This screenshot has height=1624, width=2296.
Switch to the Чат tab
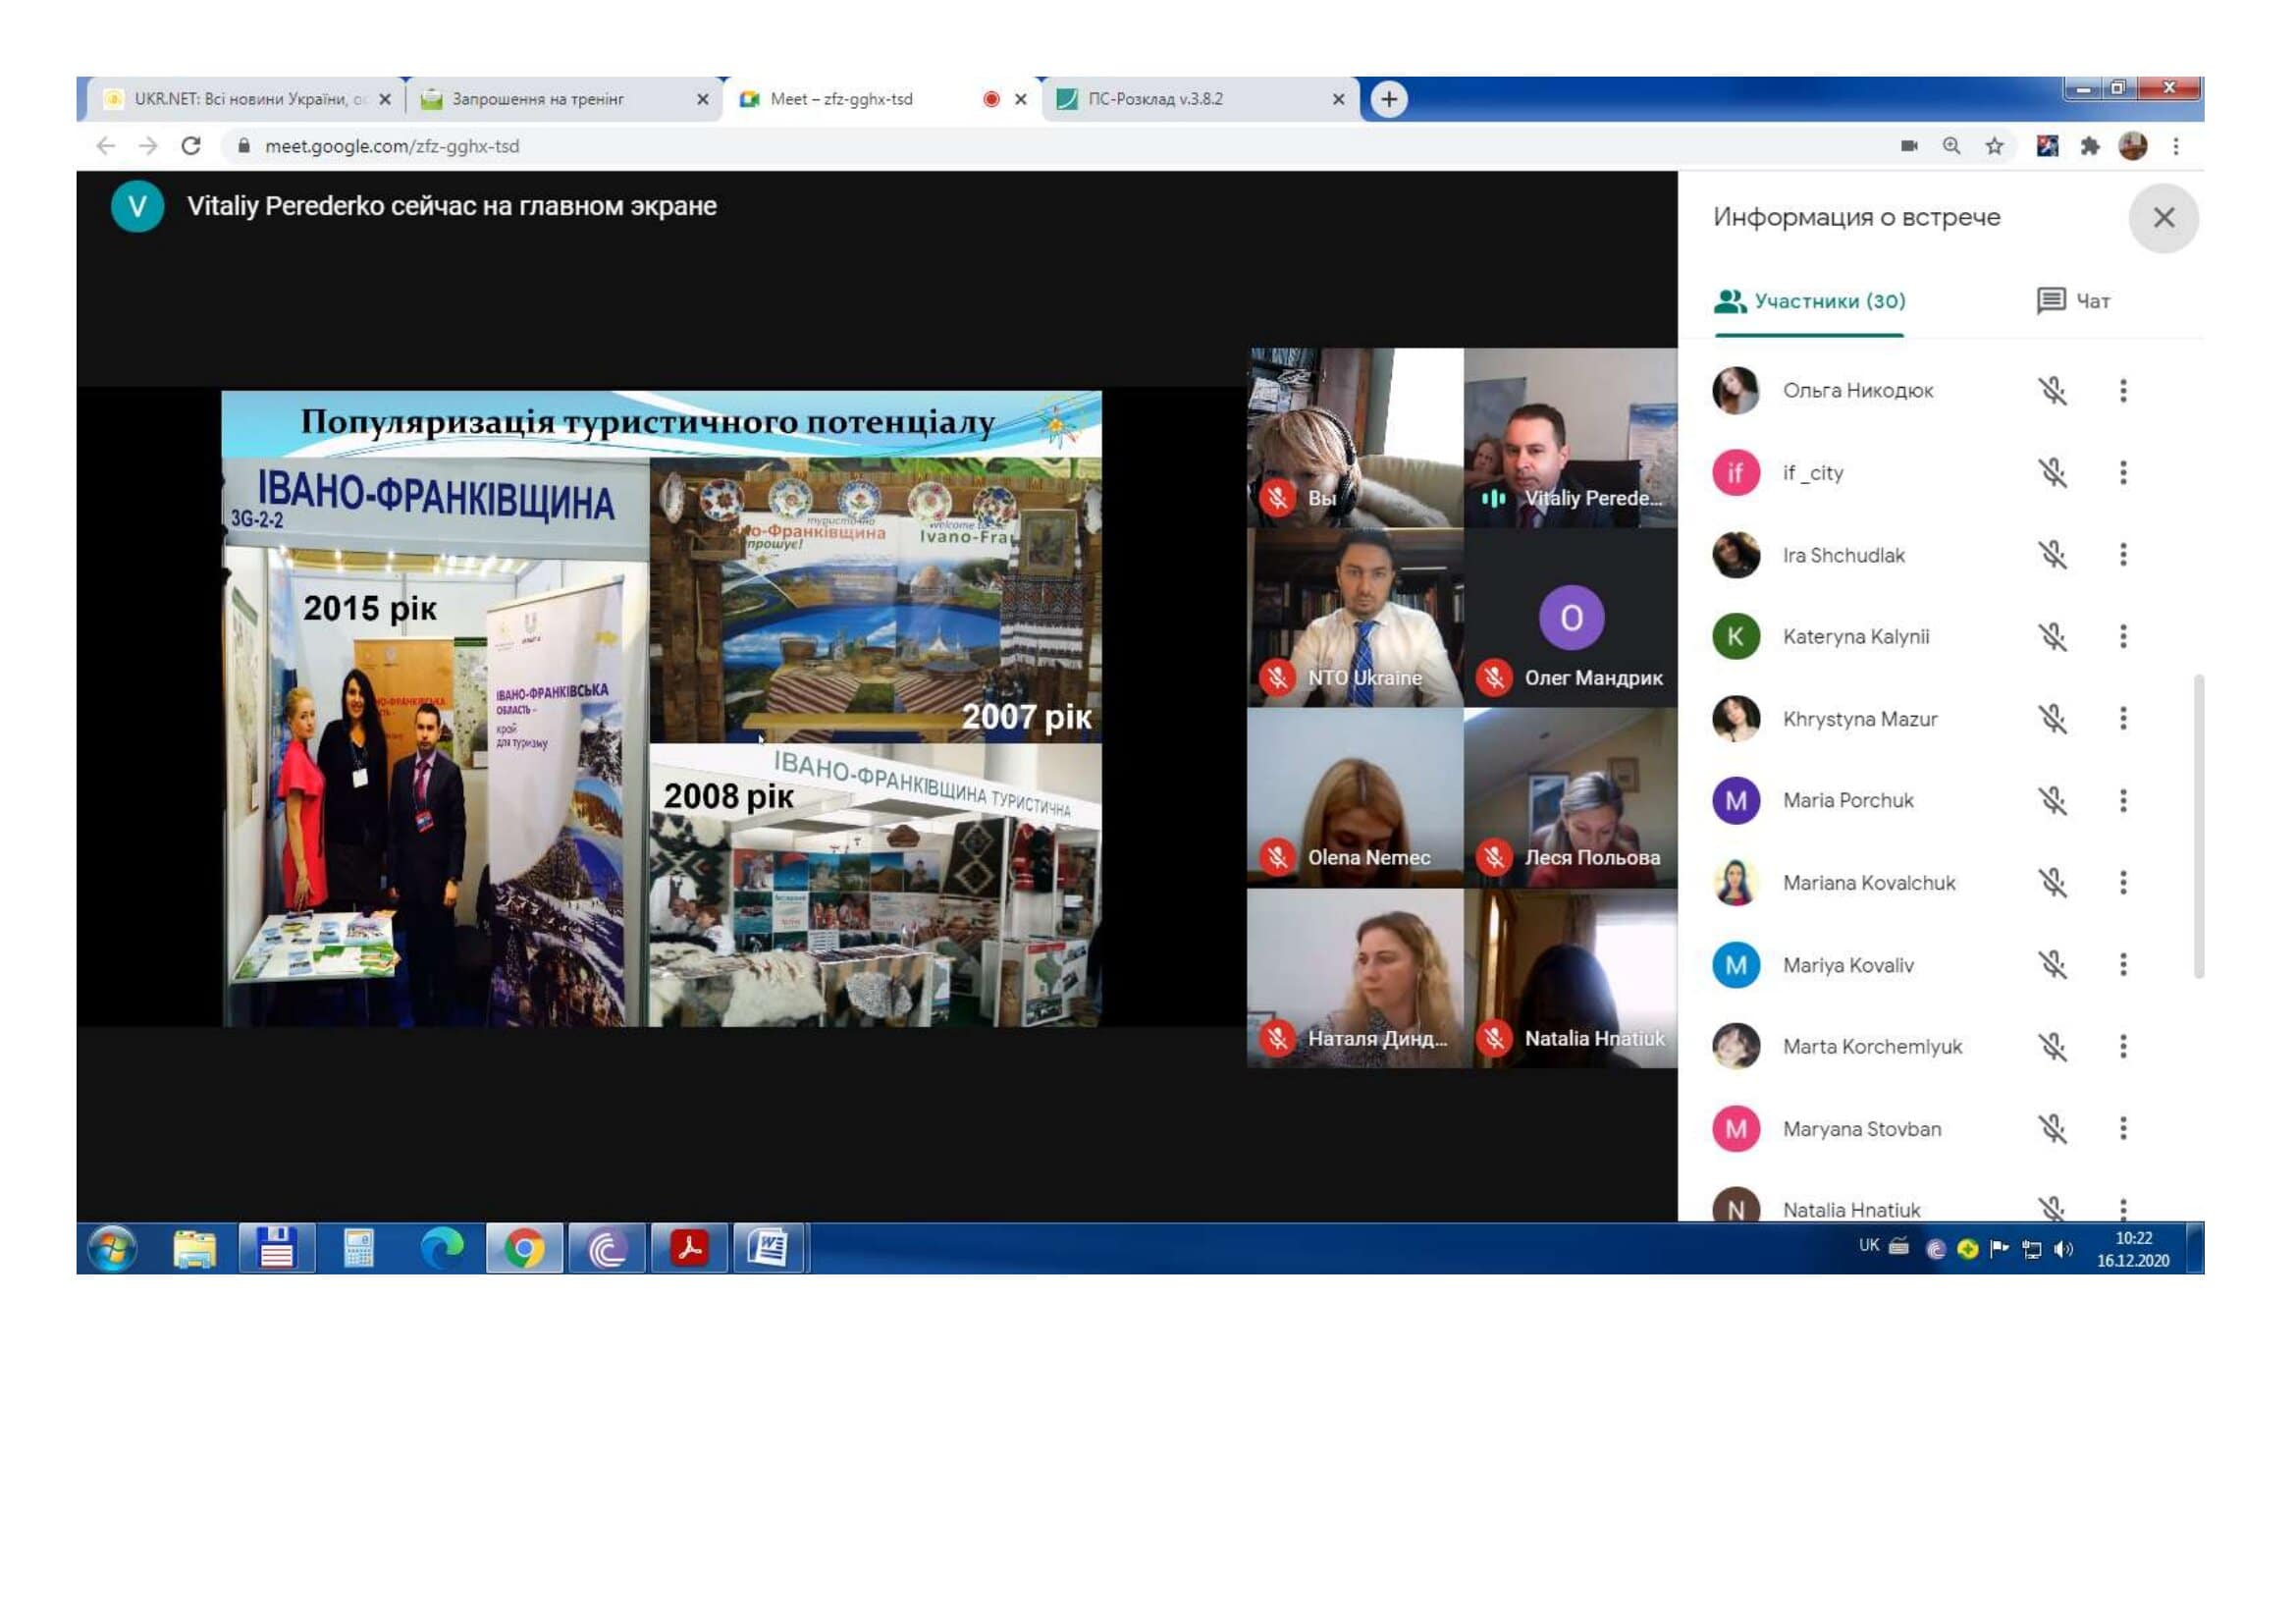point(2073,301)
